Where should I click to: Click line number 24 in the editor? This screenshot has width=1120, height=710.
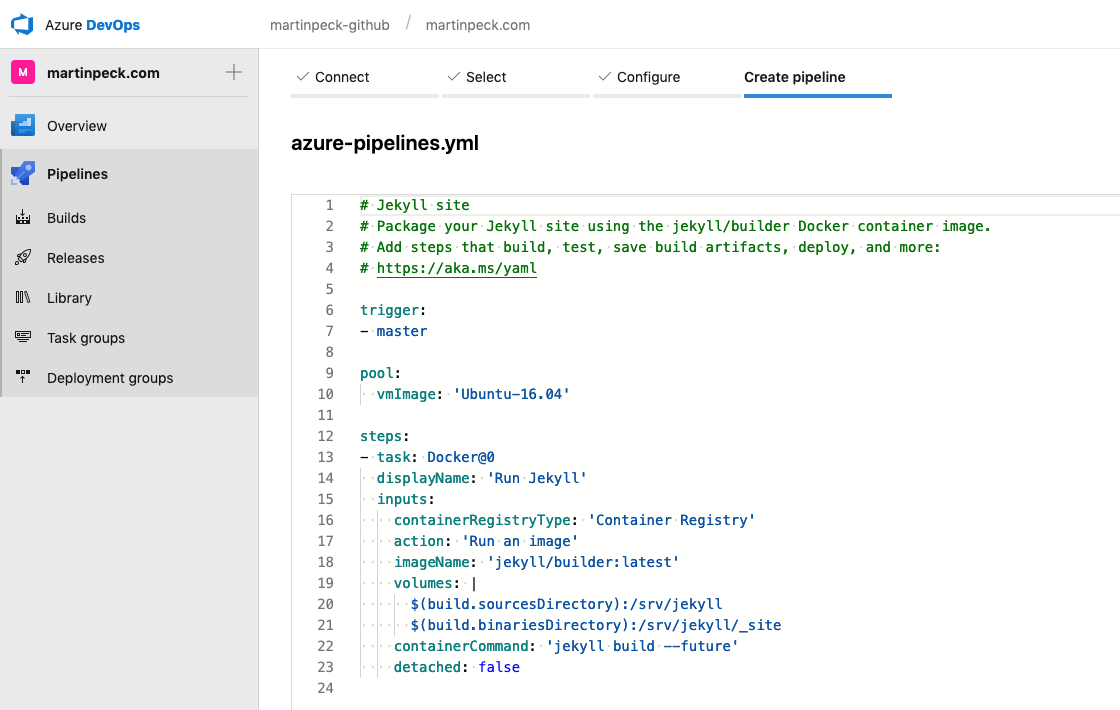coord(325,688)
